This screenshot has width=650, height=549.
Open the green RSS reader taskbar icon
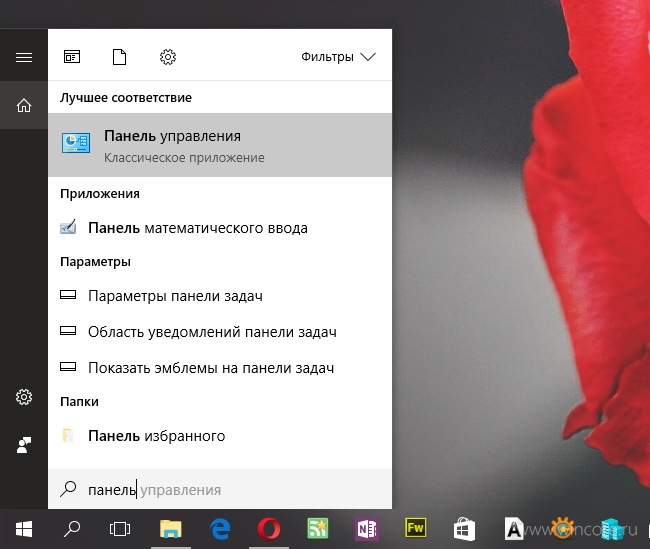(x=318, y=529)
